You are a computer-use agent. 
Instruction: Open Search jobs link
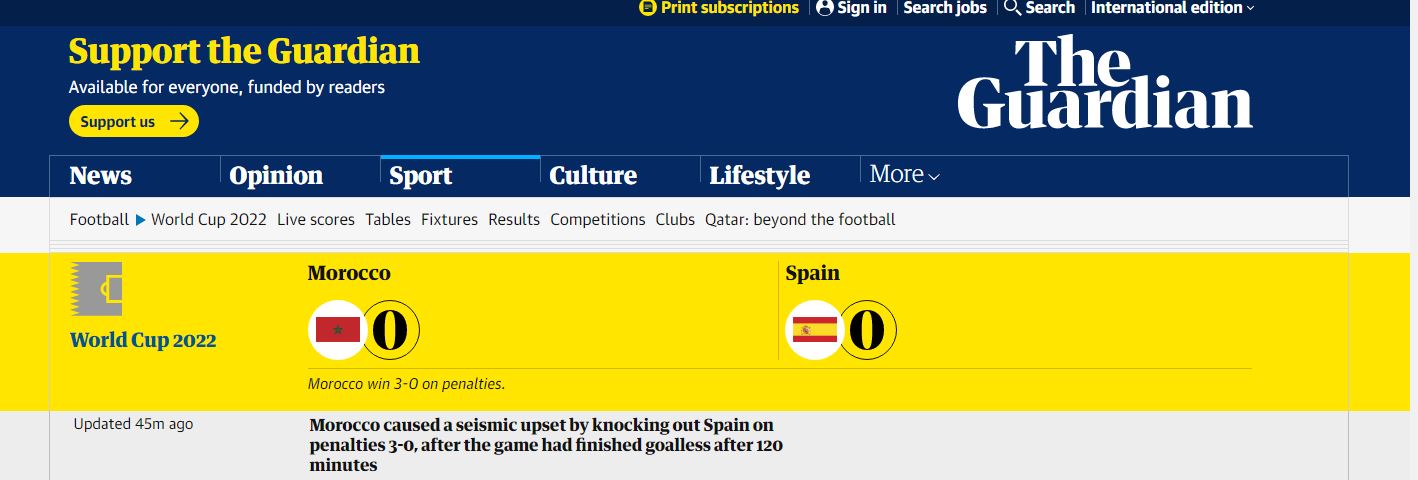tap(945, 8)
